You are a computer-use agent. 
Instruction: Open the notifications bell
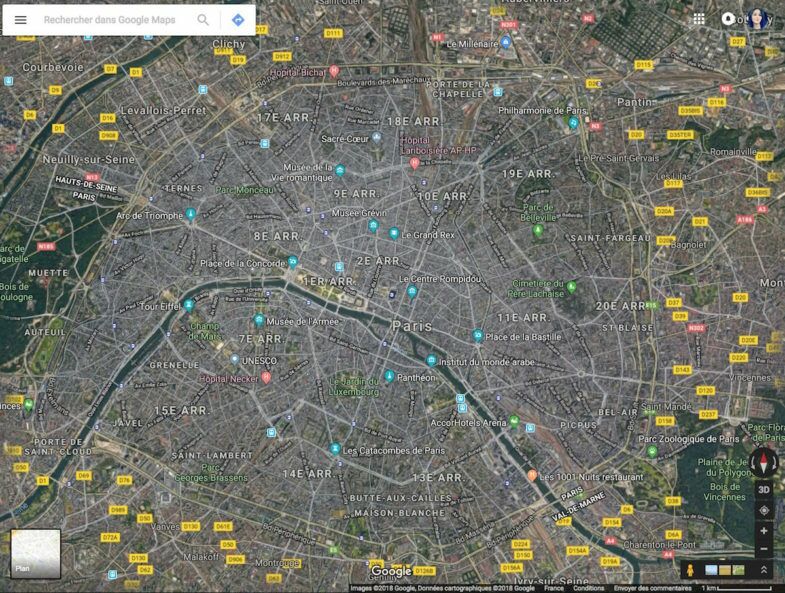728,19
